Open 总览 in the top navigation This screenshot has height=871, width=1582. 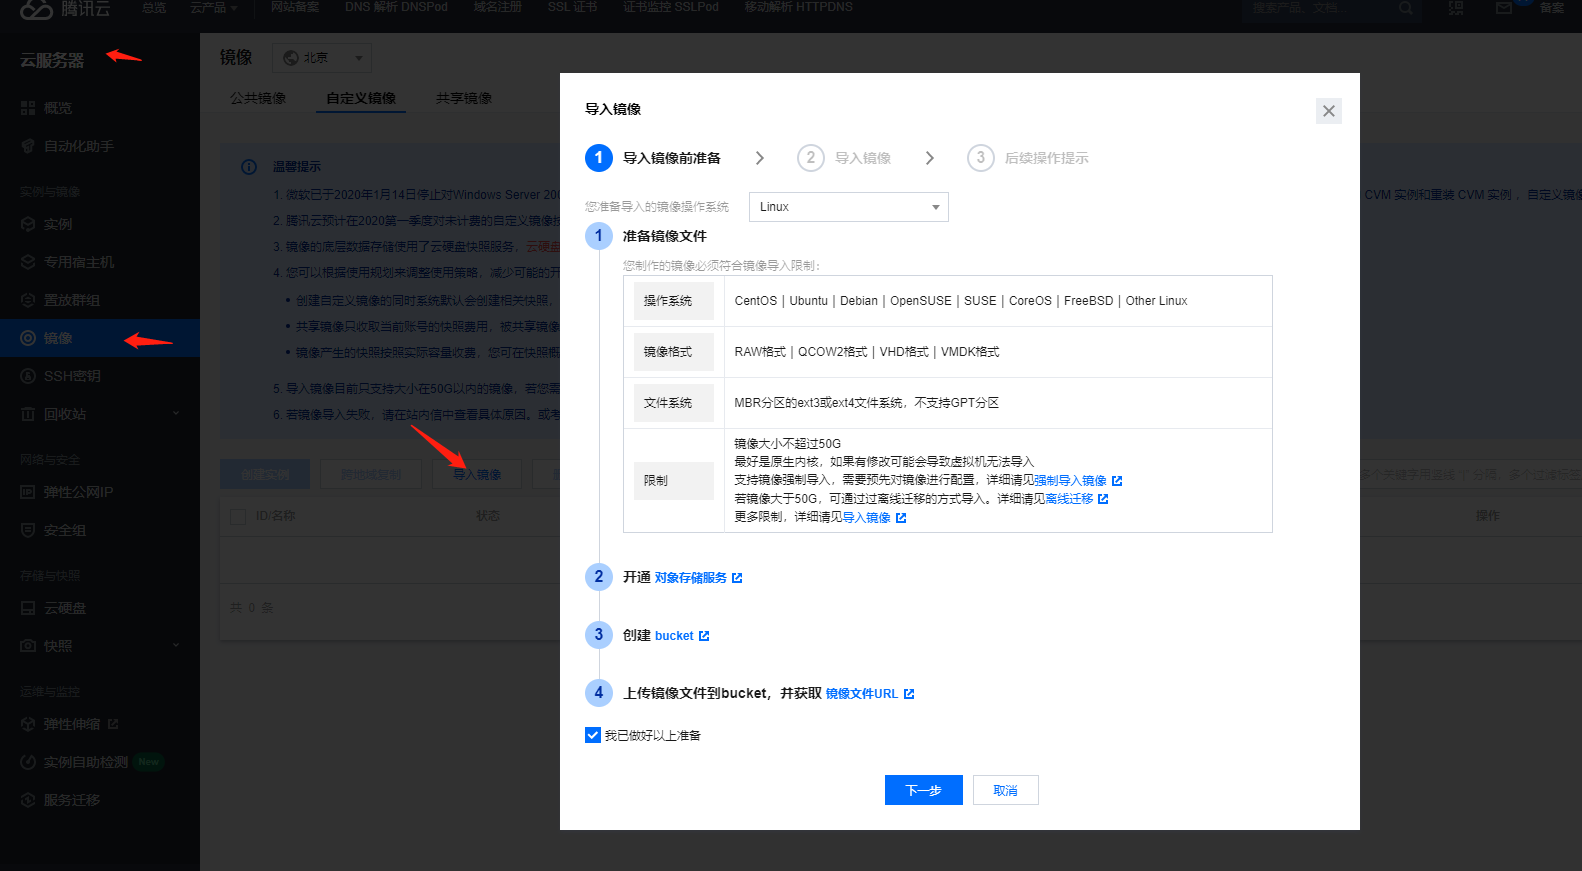click(x=154, y=7)
